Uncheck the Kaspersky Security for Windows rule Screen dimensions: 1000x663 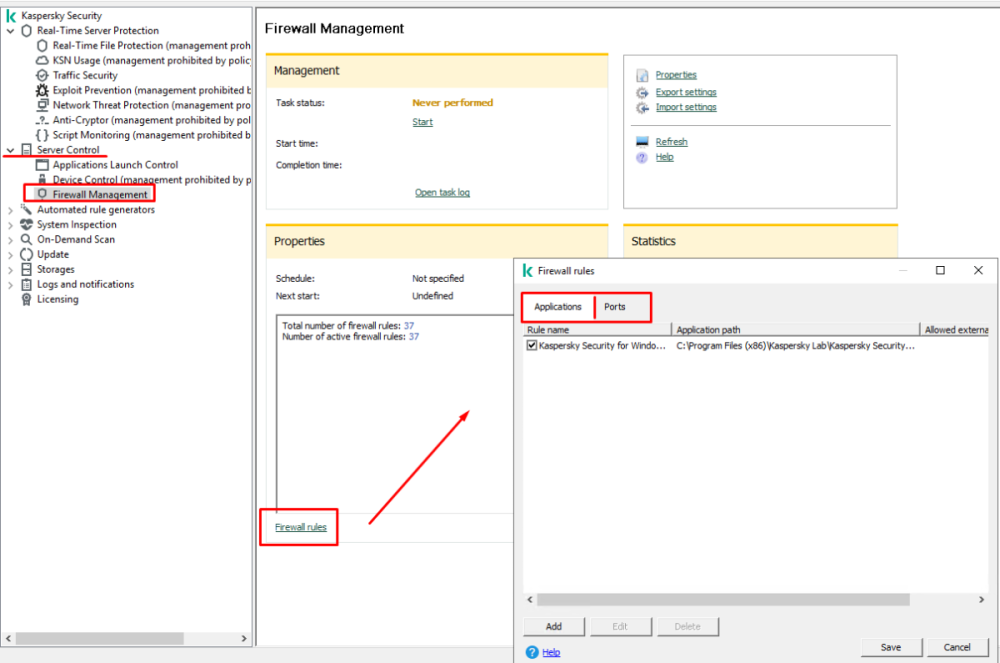click(x=532, y=346)
